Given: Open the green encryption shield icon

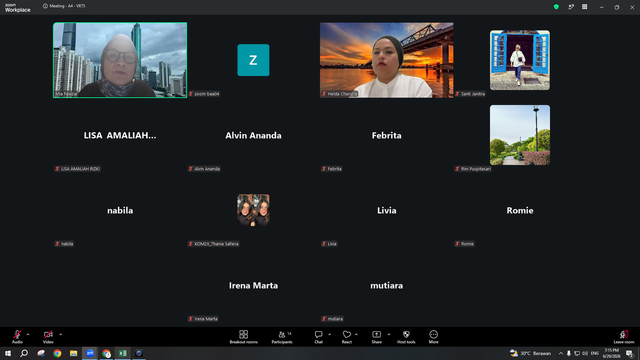Looking at the screenshot, I should tap(556, 7).
